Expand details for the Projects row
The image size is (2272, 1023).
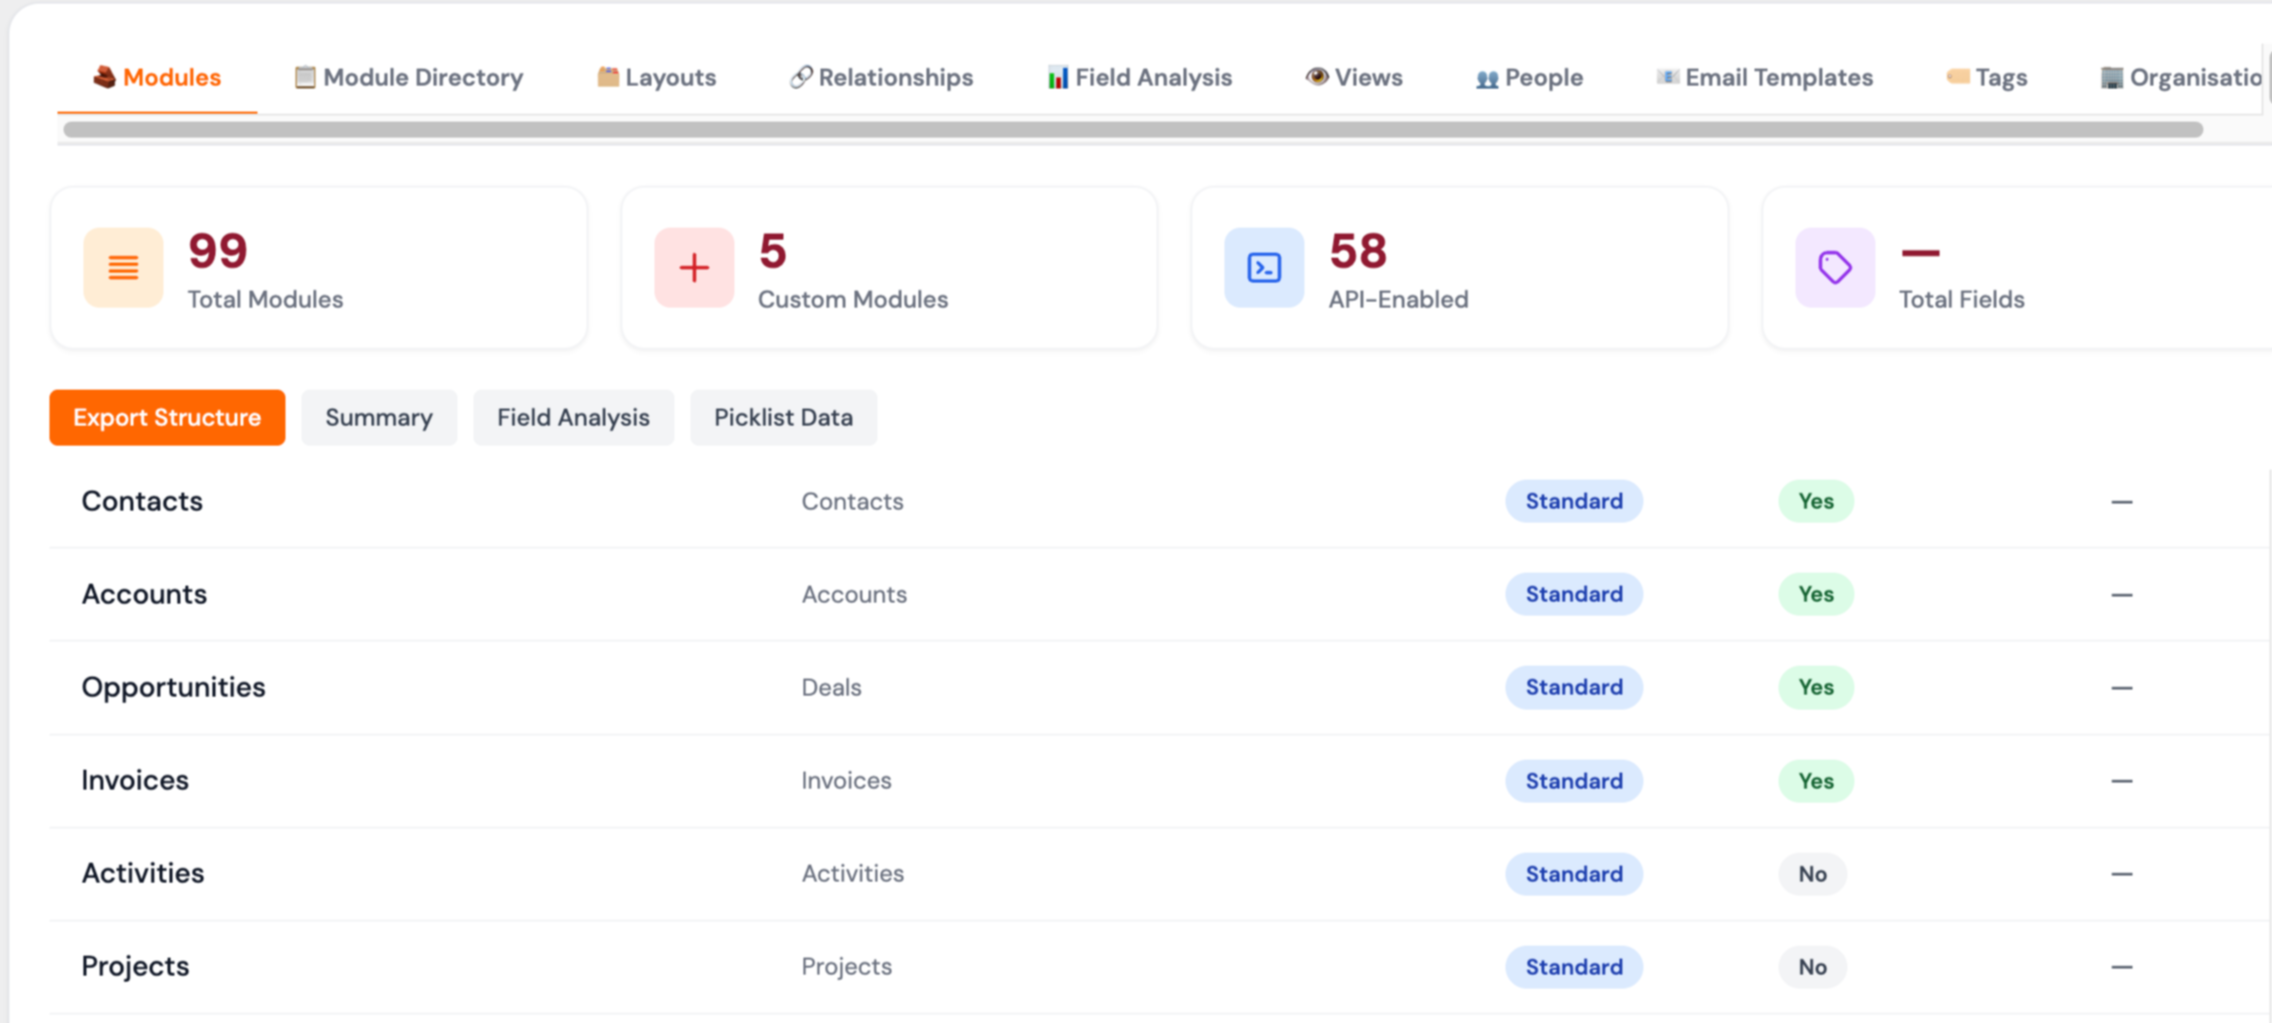(x=2123, y=966)
